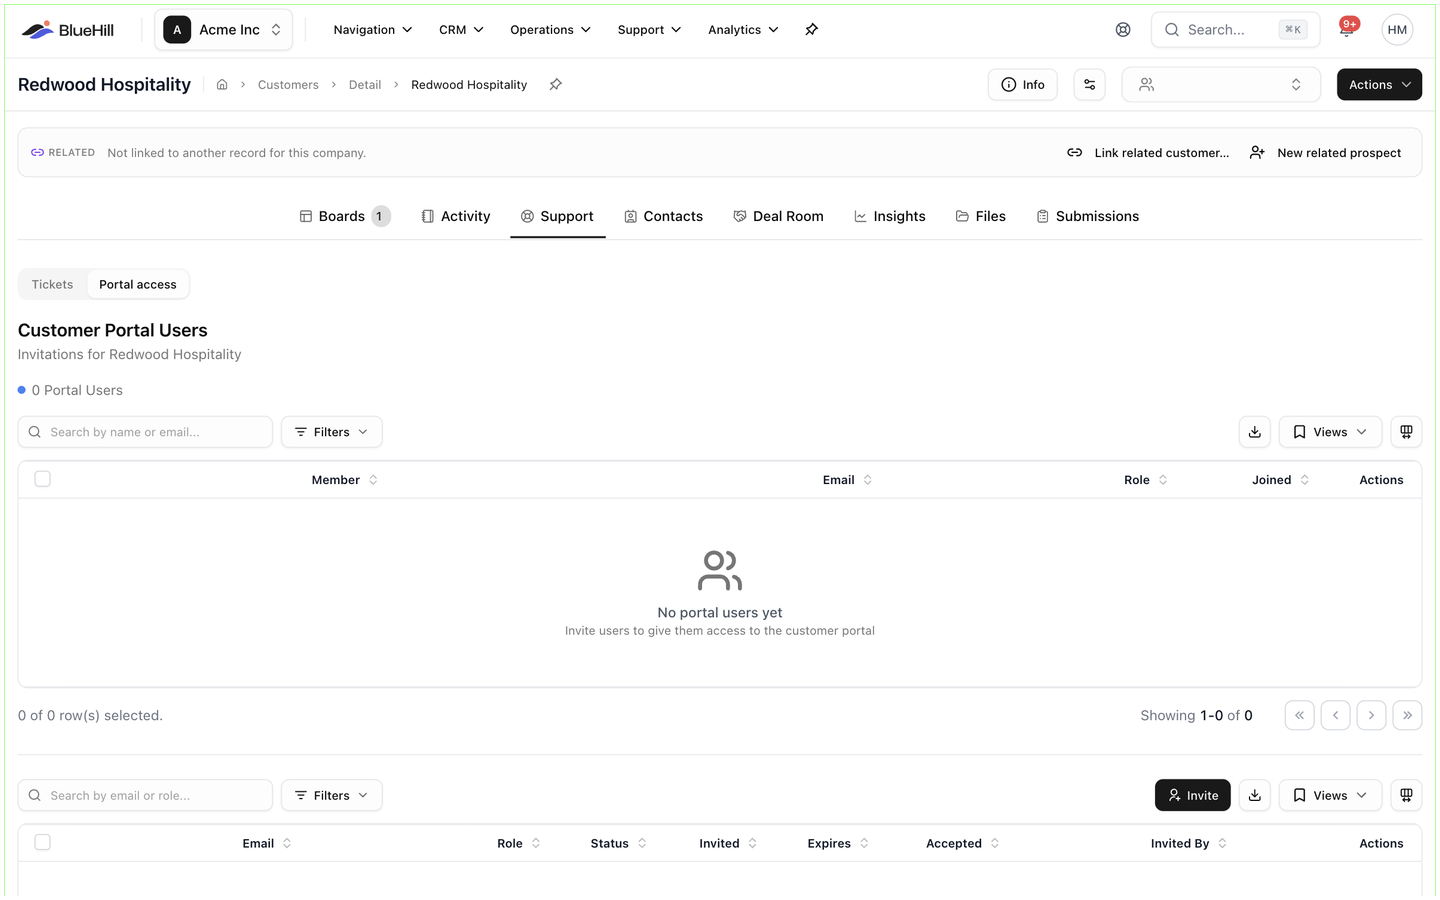Open the assignee users selector dropdown
Screen dimensions: 1440x900
tap(1221, 85)
